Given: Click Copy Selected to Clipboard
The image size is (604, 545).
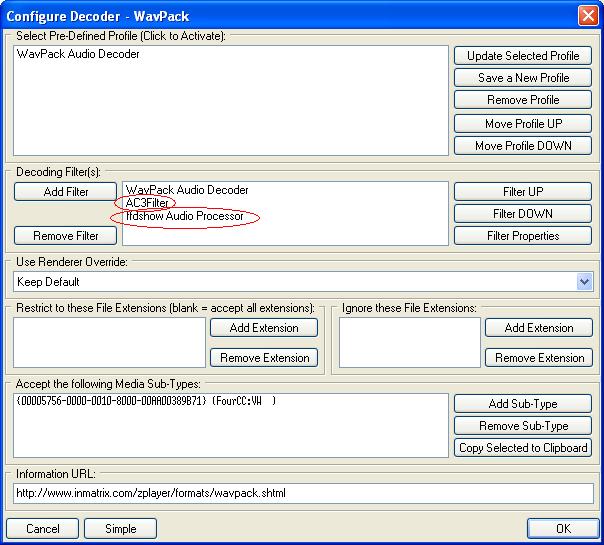Looking at the screenshot, I should point(523,448).
